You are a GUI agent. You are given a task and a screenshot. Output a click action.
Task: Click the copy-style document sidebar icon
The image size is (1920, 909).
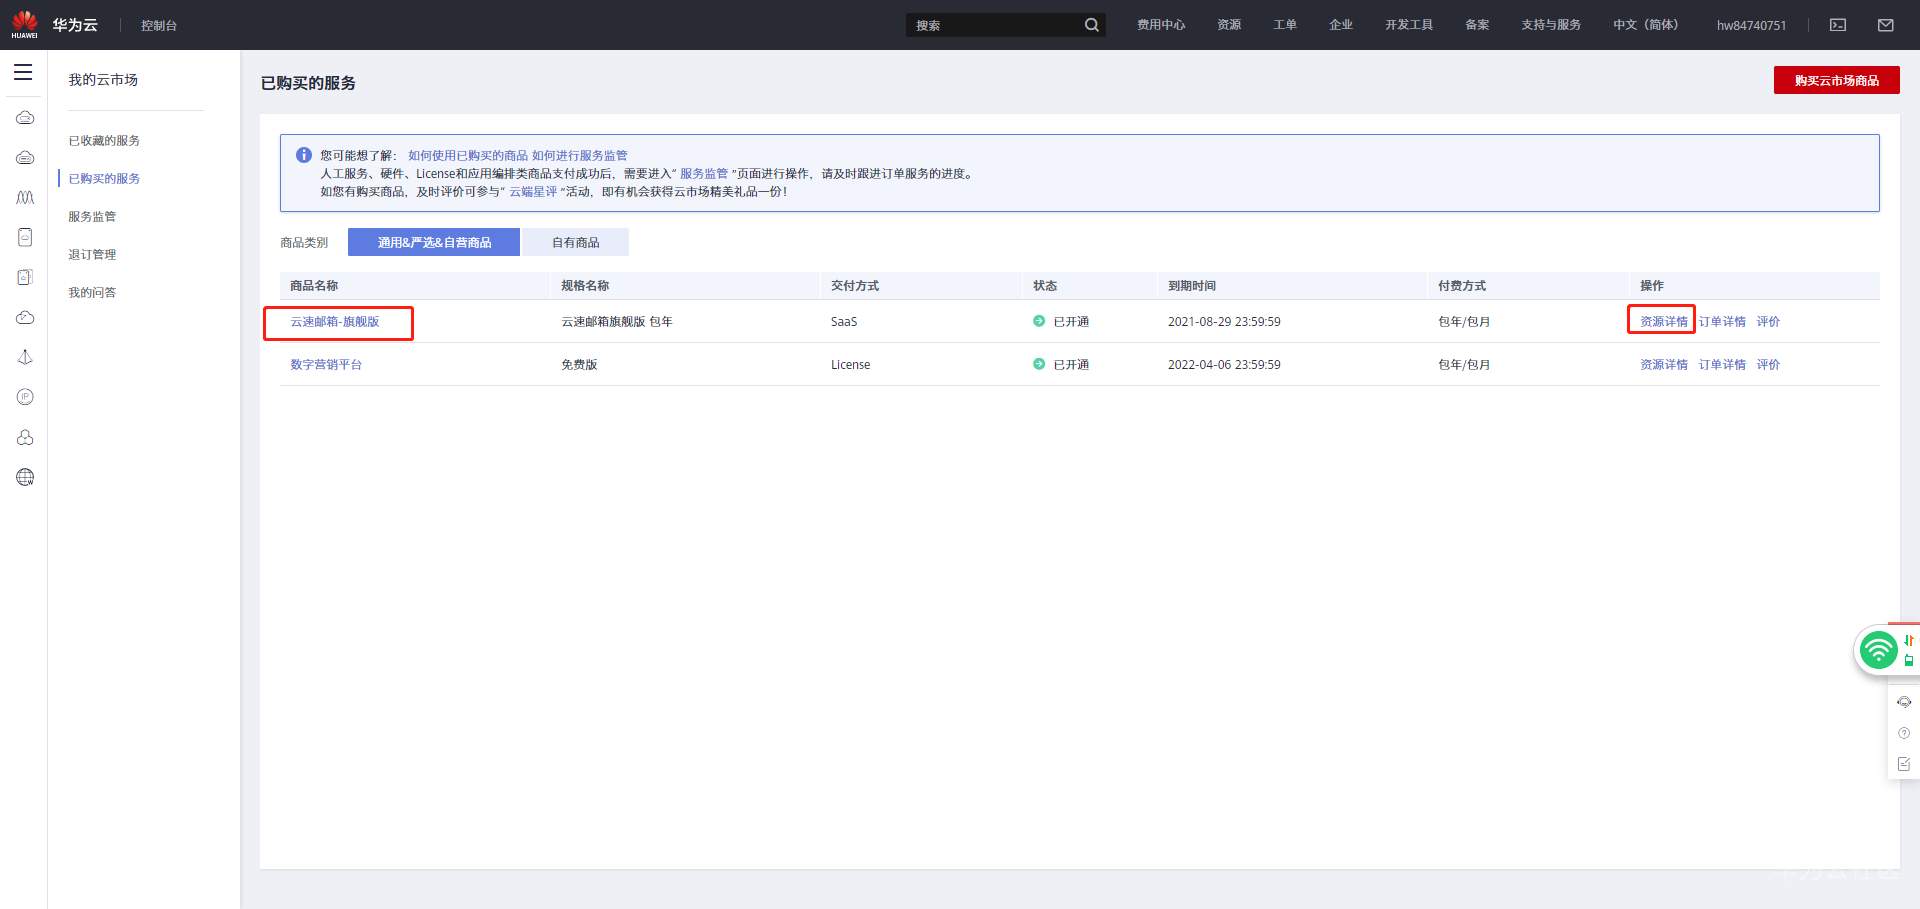coord(25,277)
